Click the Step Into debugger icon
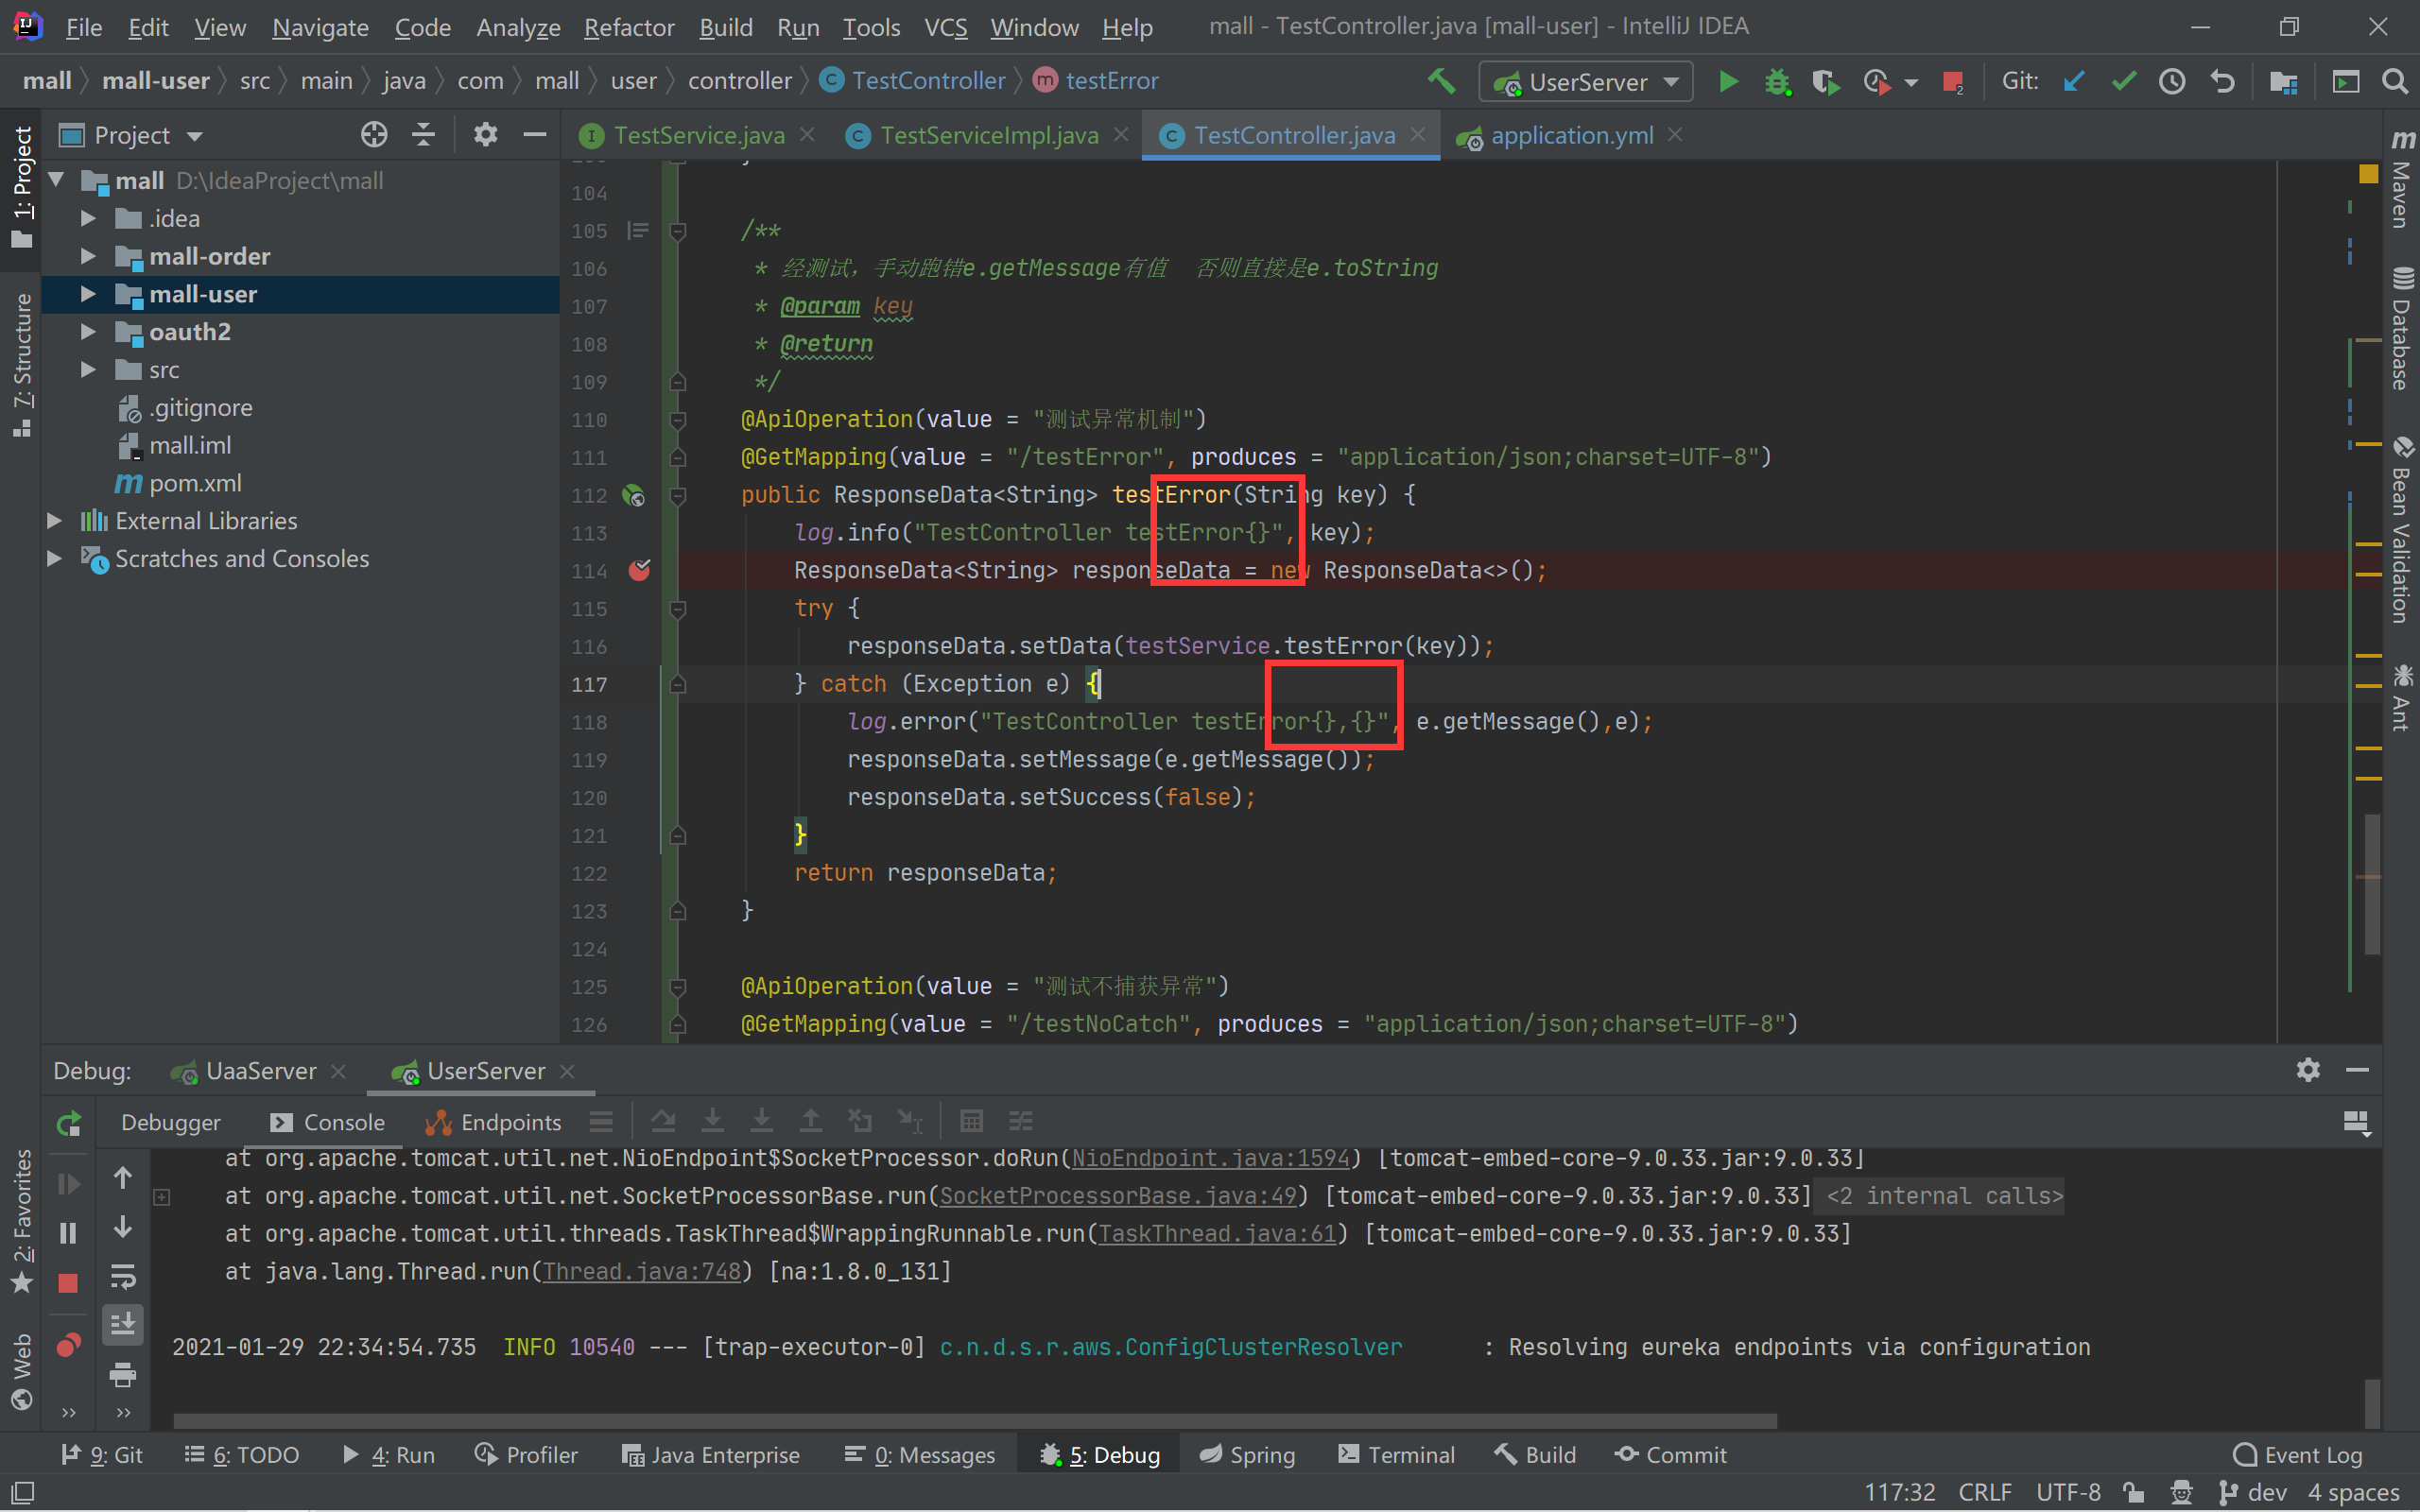This screenshot has width=2420, height=1512. point(711,1122)
